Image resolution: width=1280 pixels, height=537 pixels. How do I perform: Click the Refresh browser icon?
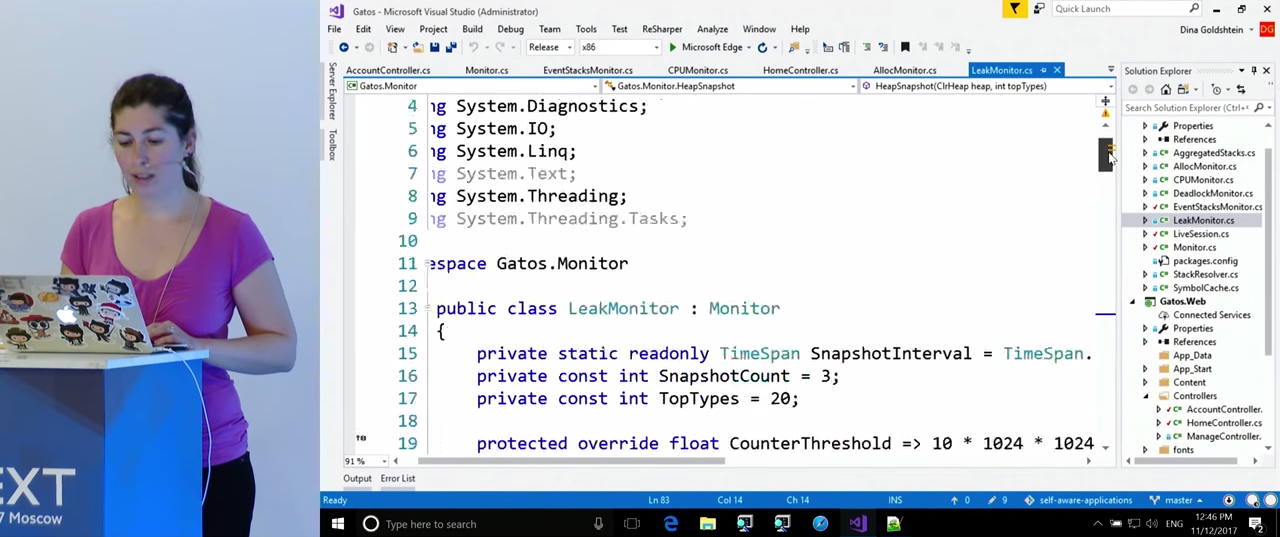coord(762,47)
